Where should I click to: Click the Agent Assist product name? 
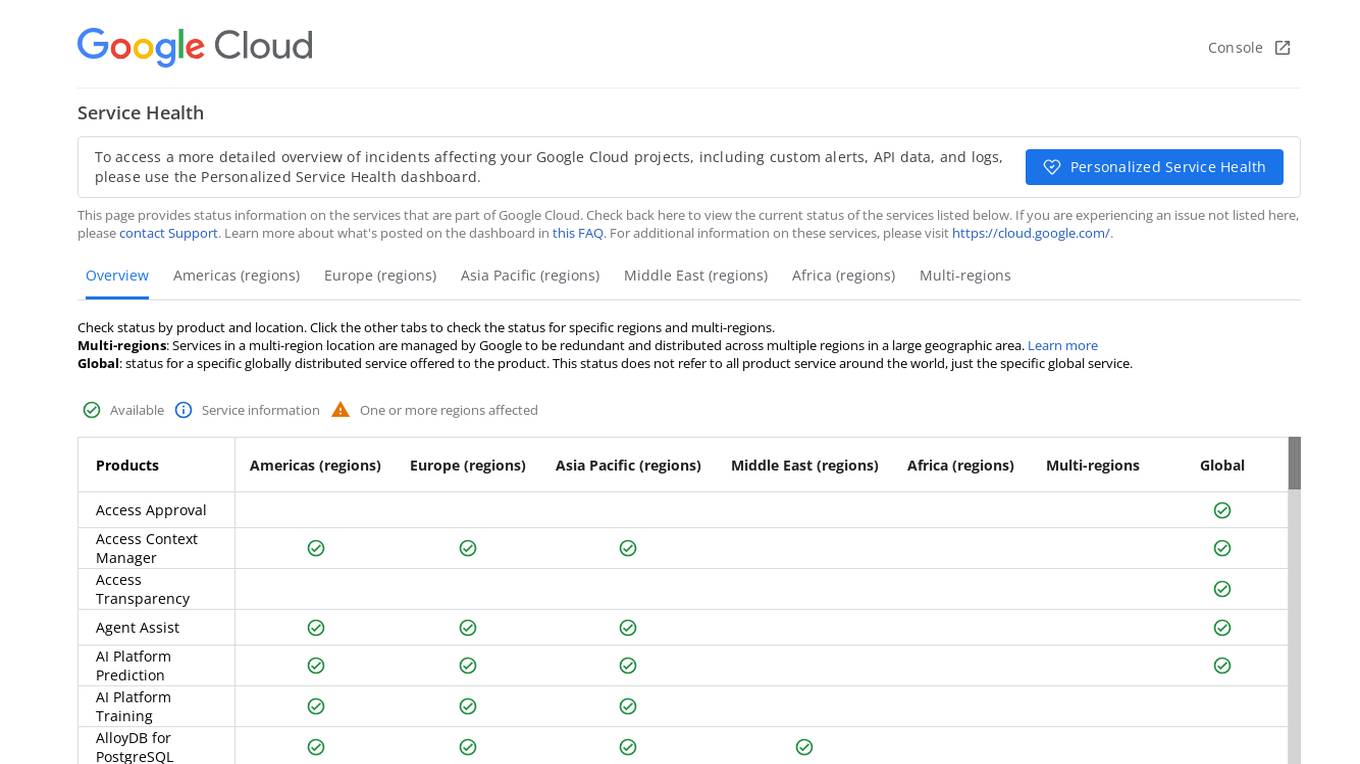138,628
